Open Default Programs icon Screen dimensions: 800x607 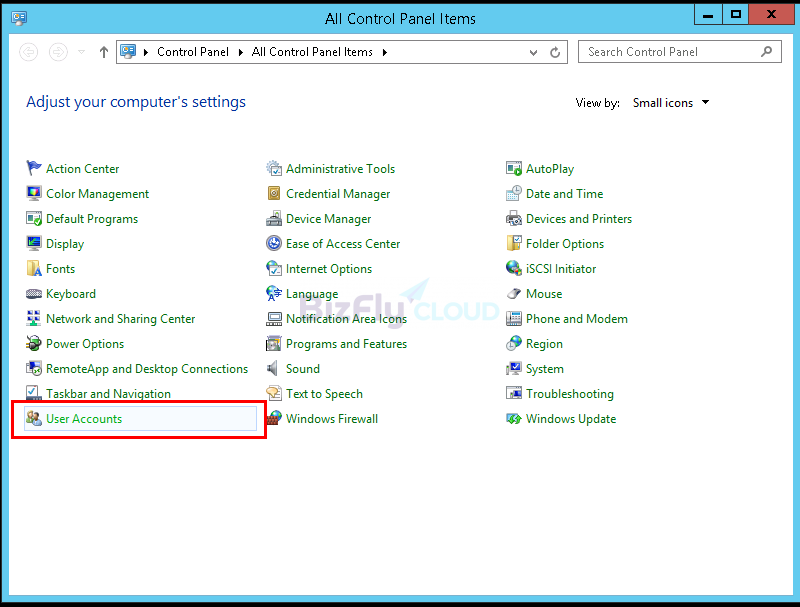[x=34, y=218]
